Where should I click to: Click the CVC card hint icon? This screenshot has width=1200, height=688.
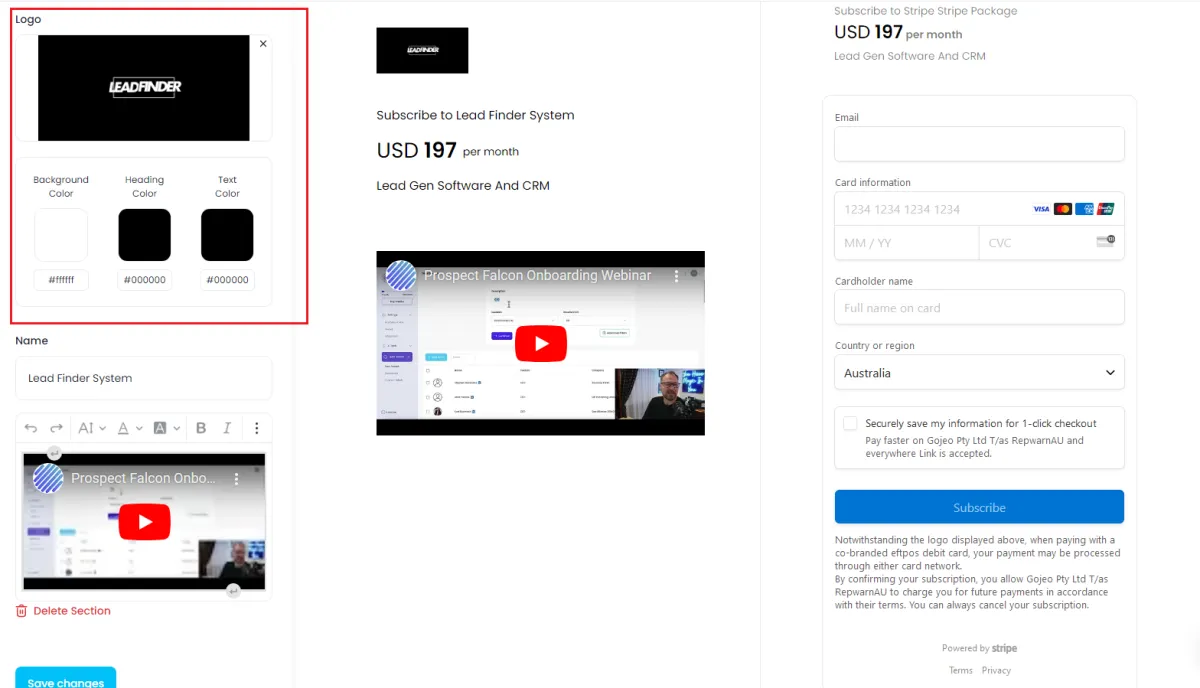pos(1105,241)
